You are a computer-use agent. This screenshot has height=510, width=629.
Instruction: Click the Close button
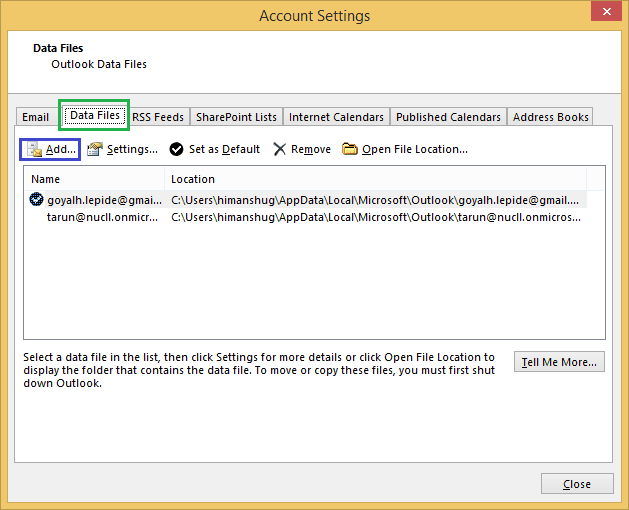(x=577, y=484)
